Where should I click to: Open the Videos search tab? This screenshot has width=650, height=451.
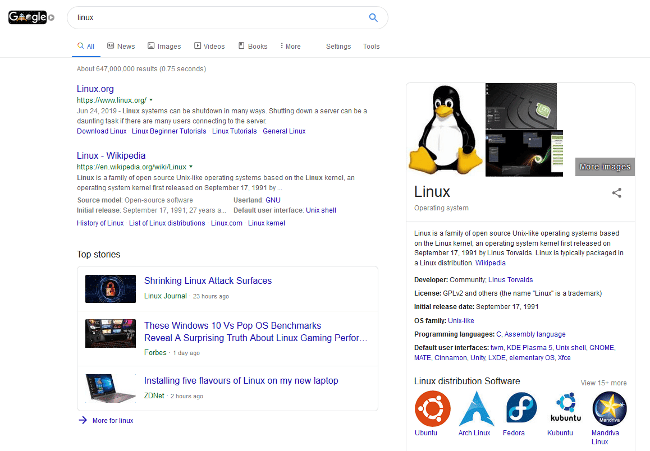209,46
